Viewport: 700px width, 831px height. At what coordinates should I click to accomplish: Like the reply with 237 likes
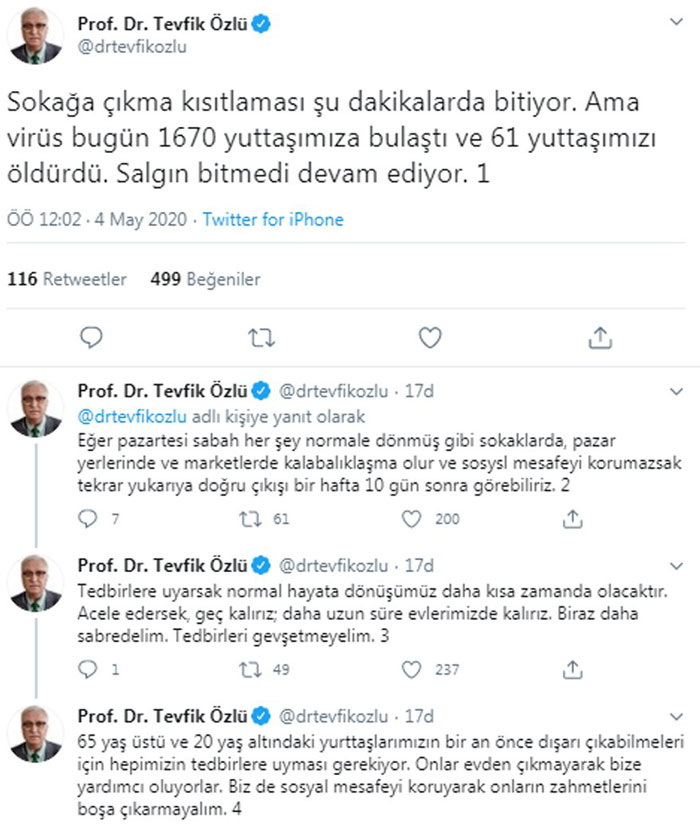[x=410, y=668]
